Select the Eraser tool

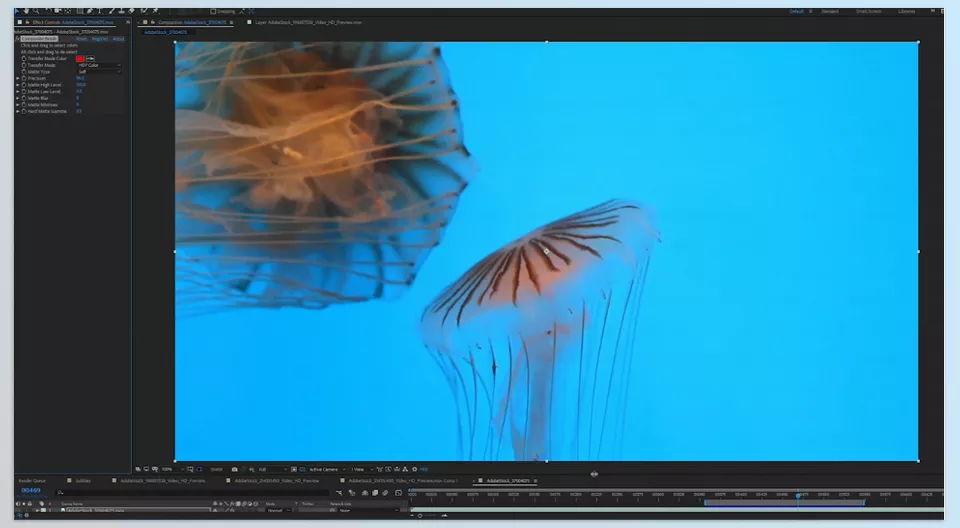(132, 11)
